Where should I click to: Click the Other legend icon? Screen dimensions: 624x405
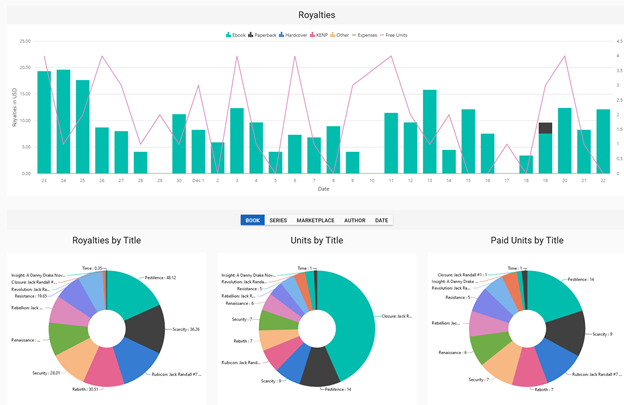tap(332, 35)
